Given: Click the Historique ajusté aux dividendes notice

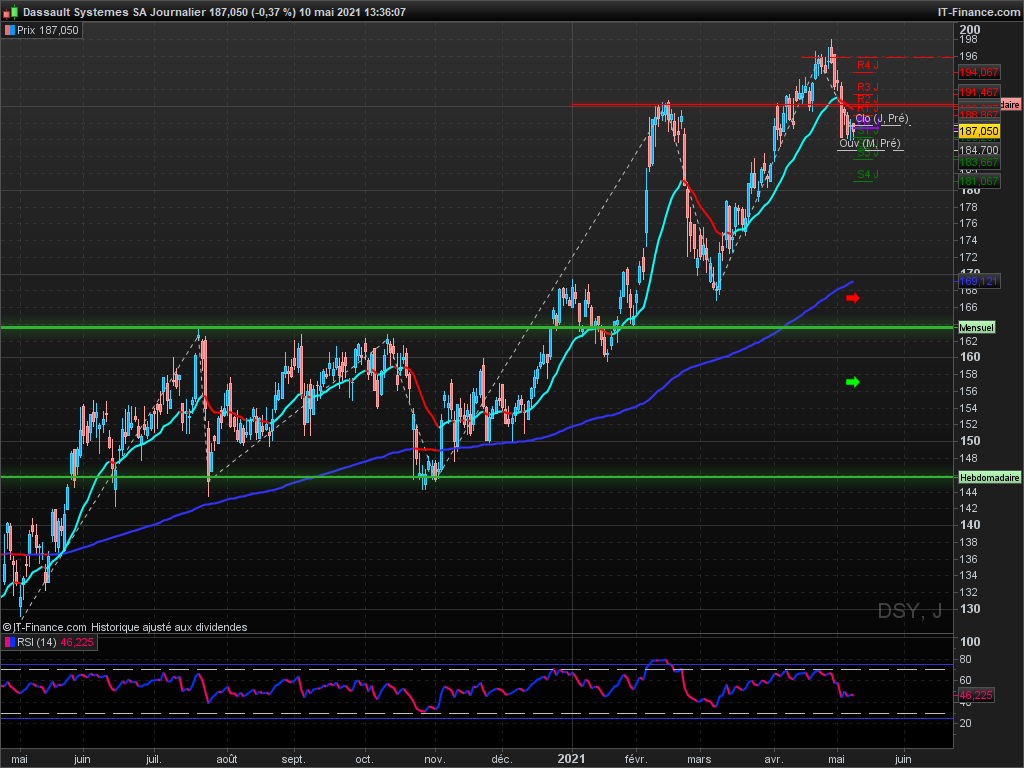Looking at the screenshot, I should pyautogui.click(x=169, y=628).
